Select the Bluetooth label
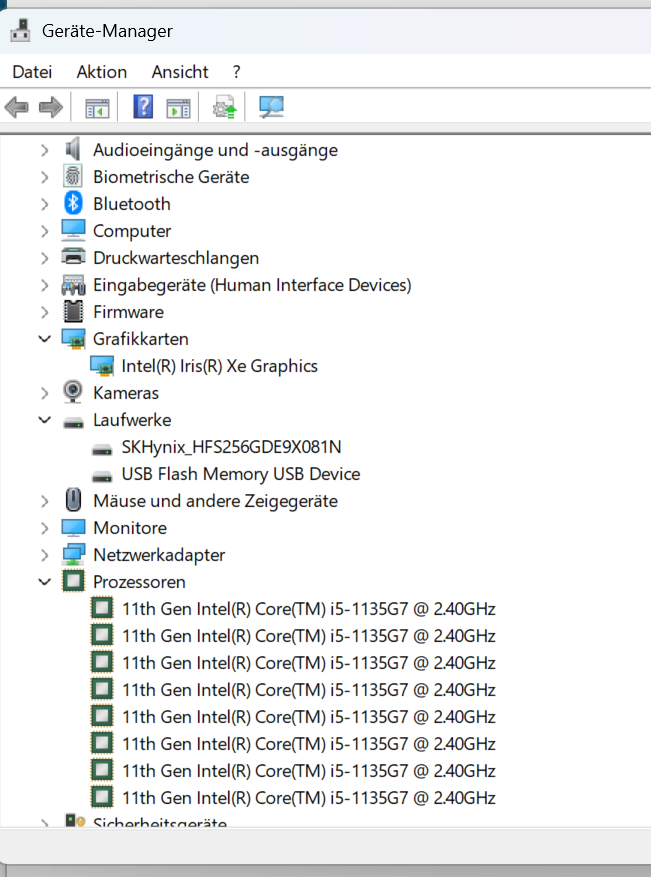651x877 pixels. 131,204
